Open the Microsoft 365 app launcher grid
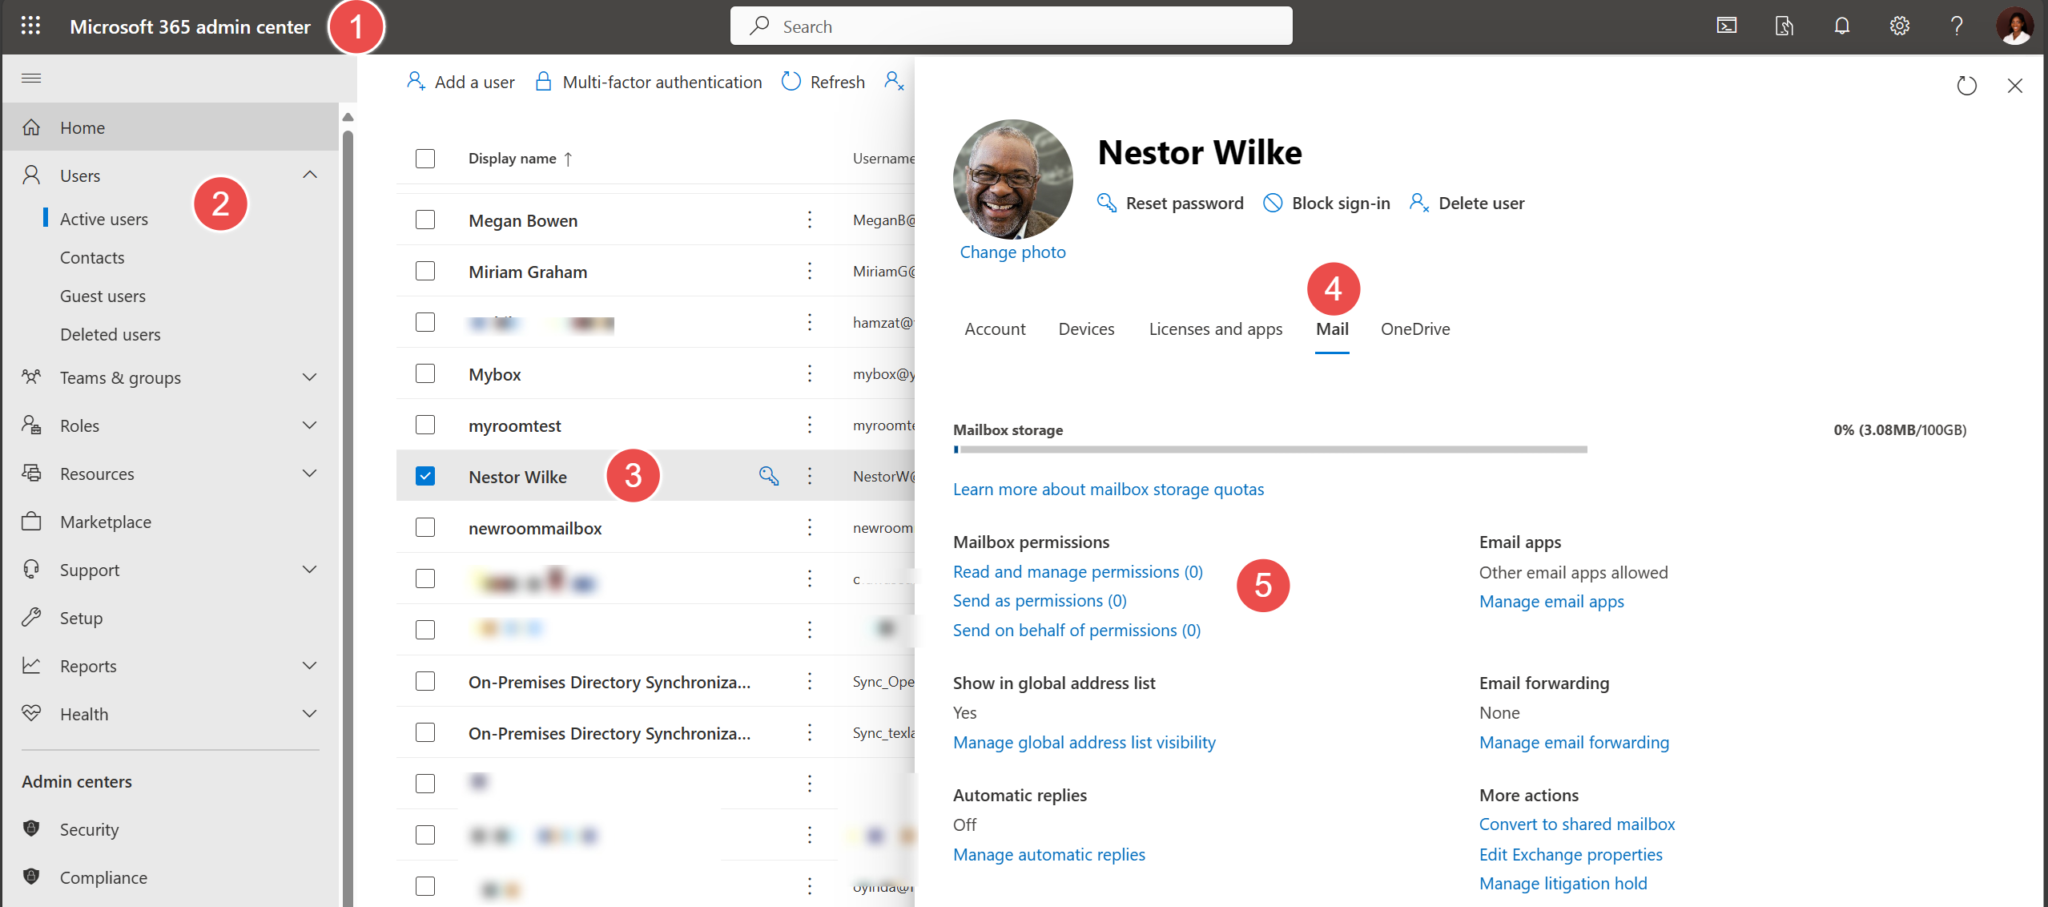Image resolution: width=2048 pixels, height=907 pixels. pyautogui.click(x=30, y=25)
